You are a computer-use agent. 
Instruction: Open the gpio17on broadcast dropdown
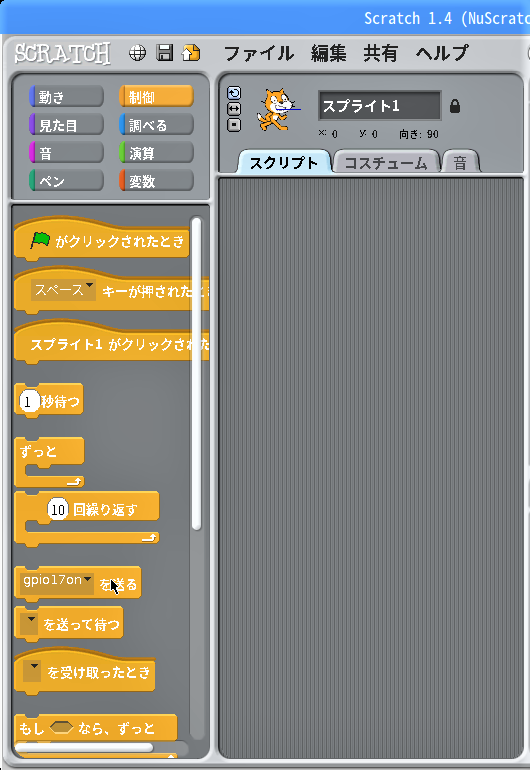(57, 583)
